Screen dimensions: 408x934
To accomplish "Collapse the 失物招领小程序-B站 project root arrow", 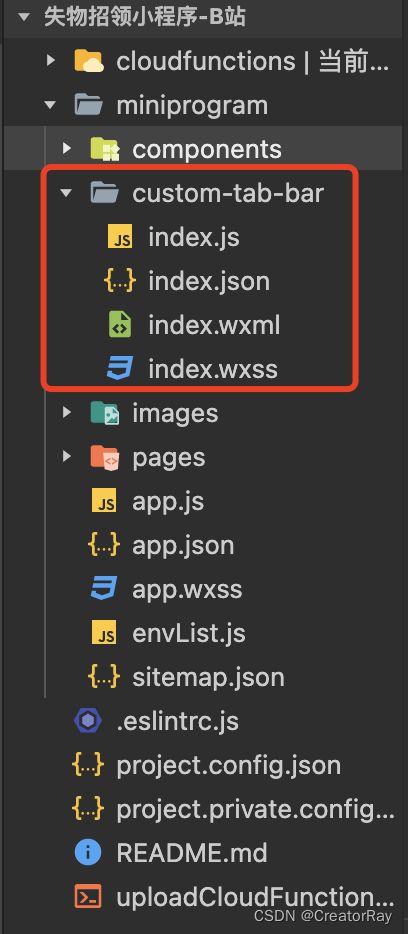I will click(x=24, y=17).
